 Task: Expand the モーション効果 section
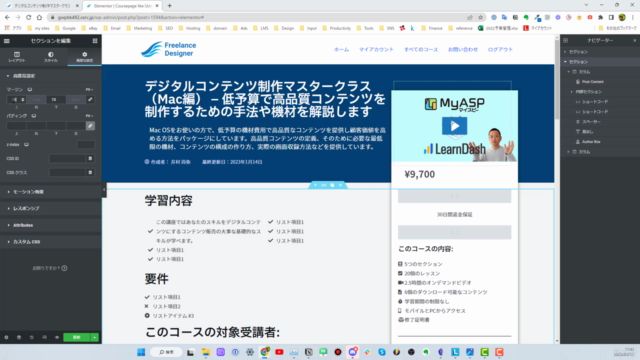tap(51, 192)
